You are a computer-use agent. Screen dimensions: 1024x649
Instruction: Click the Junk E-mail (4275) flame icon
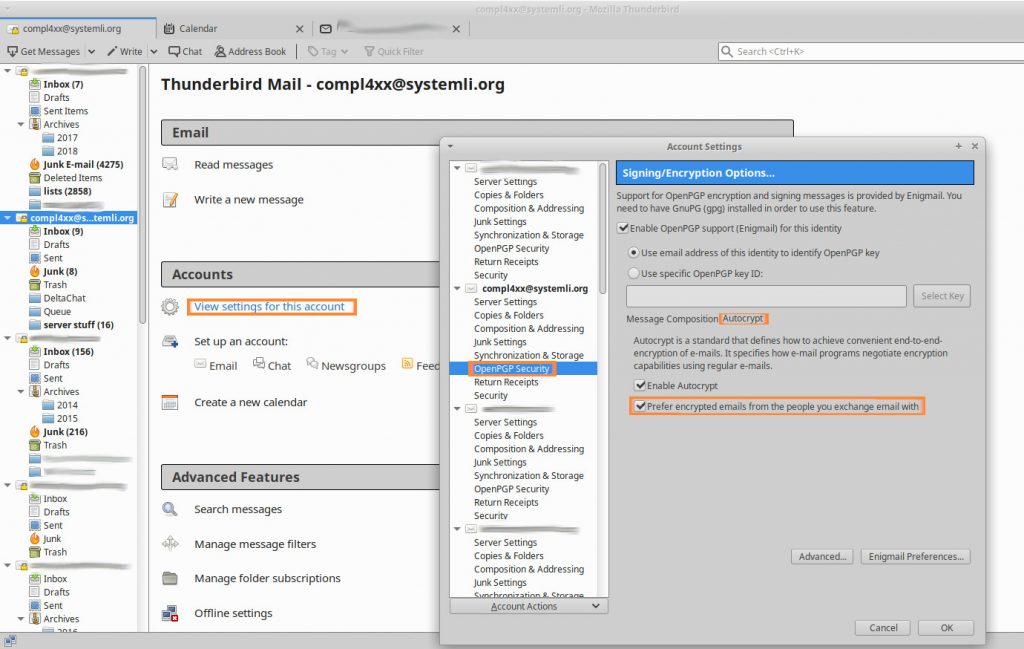tap(35, 164)
